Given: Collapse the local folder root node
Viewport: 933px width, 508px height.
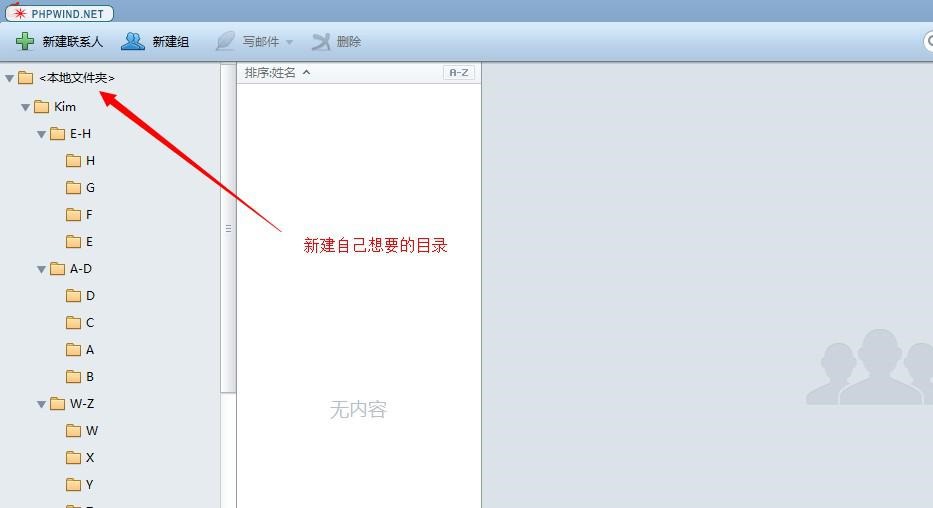Looking at the screenshot, I should coord(10,78).
